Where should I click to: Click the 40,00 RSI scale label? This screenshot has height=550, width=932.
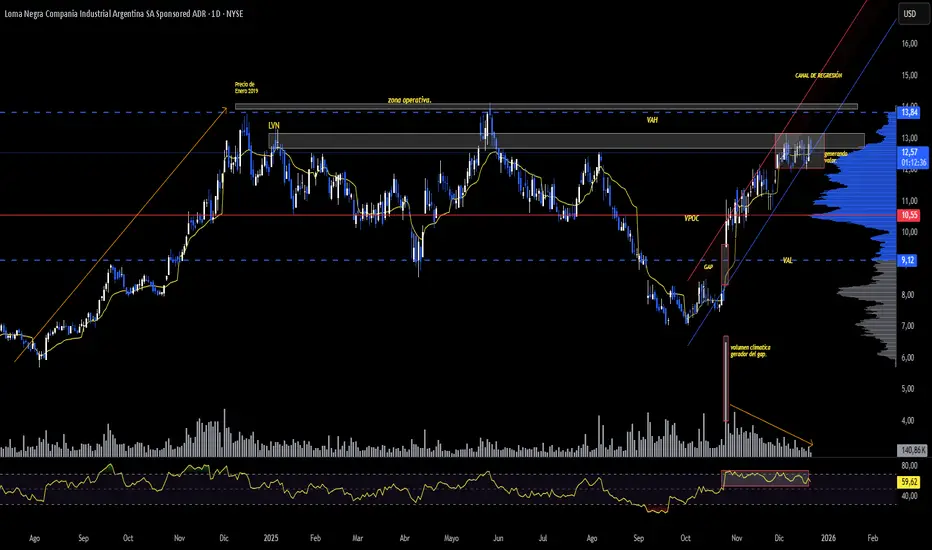click(x=909, y=495)
